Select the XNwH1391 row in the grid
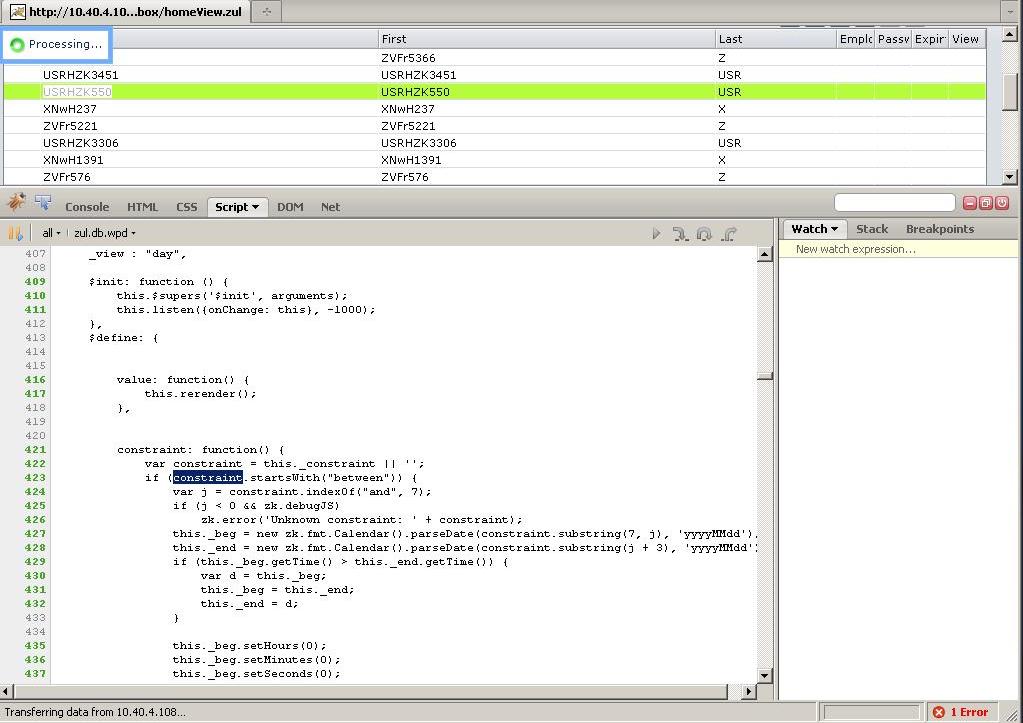This screenshot has height=723, width=1023. click(495, 160)
